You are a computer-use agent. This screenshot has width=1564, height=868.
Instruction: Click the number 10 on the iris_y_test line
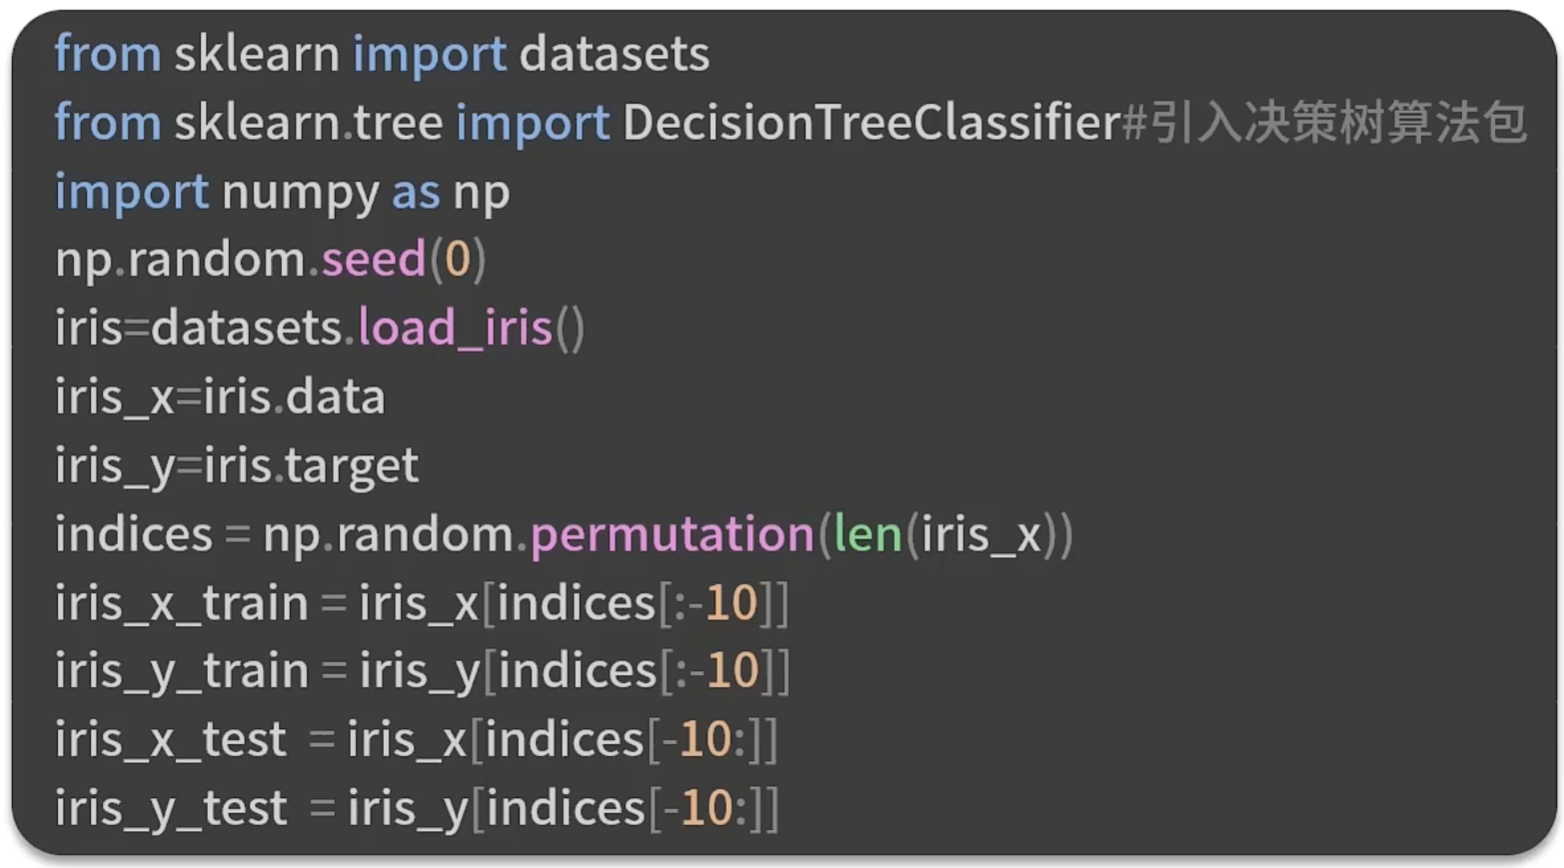(x=706, y=808)
